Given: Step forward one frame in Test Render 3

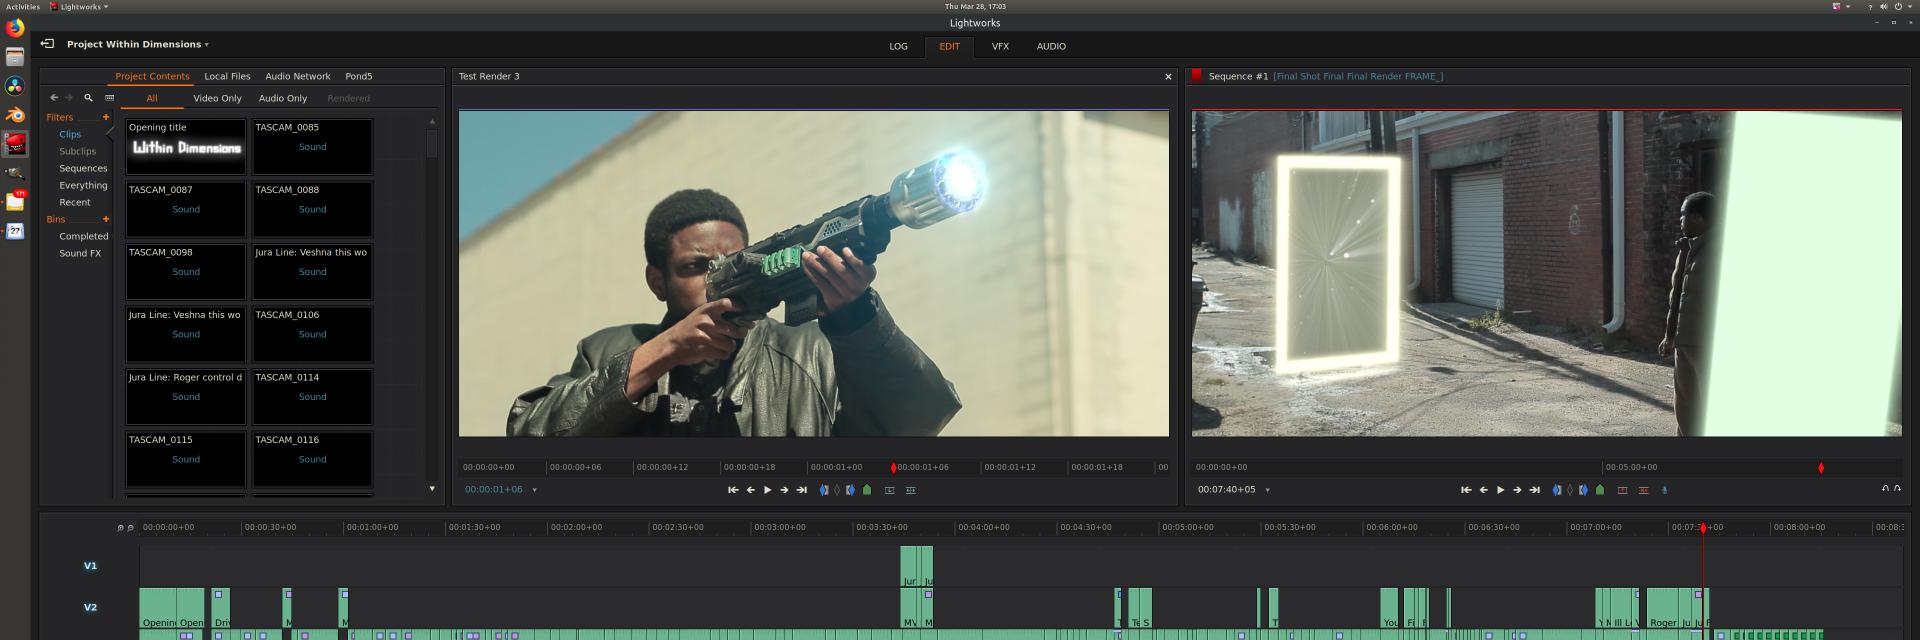Looking at the screenshot, I should 784,490.
